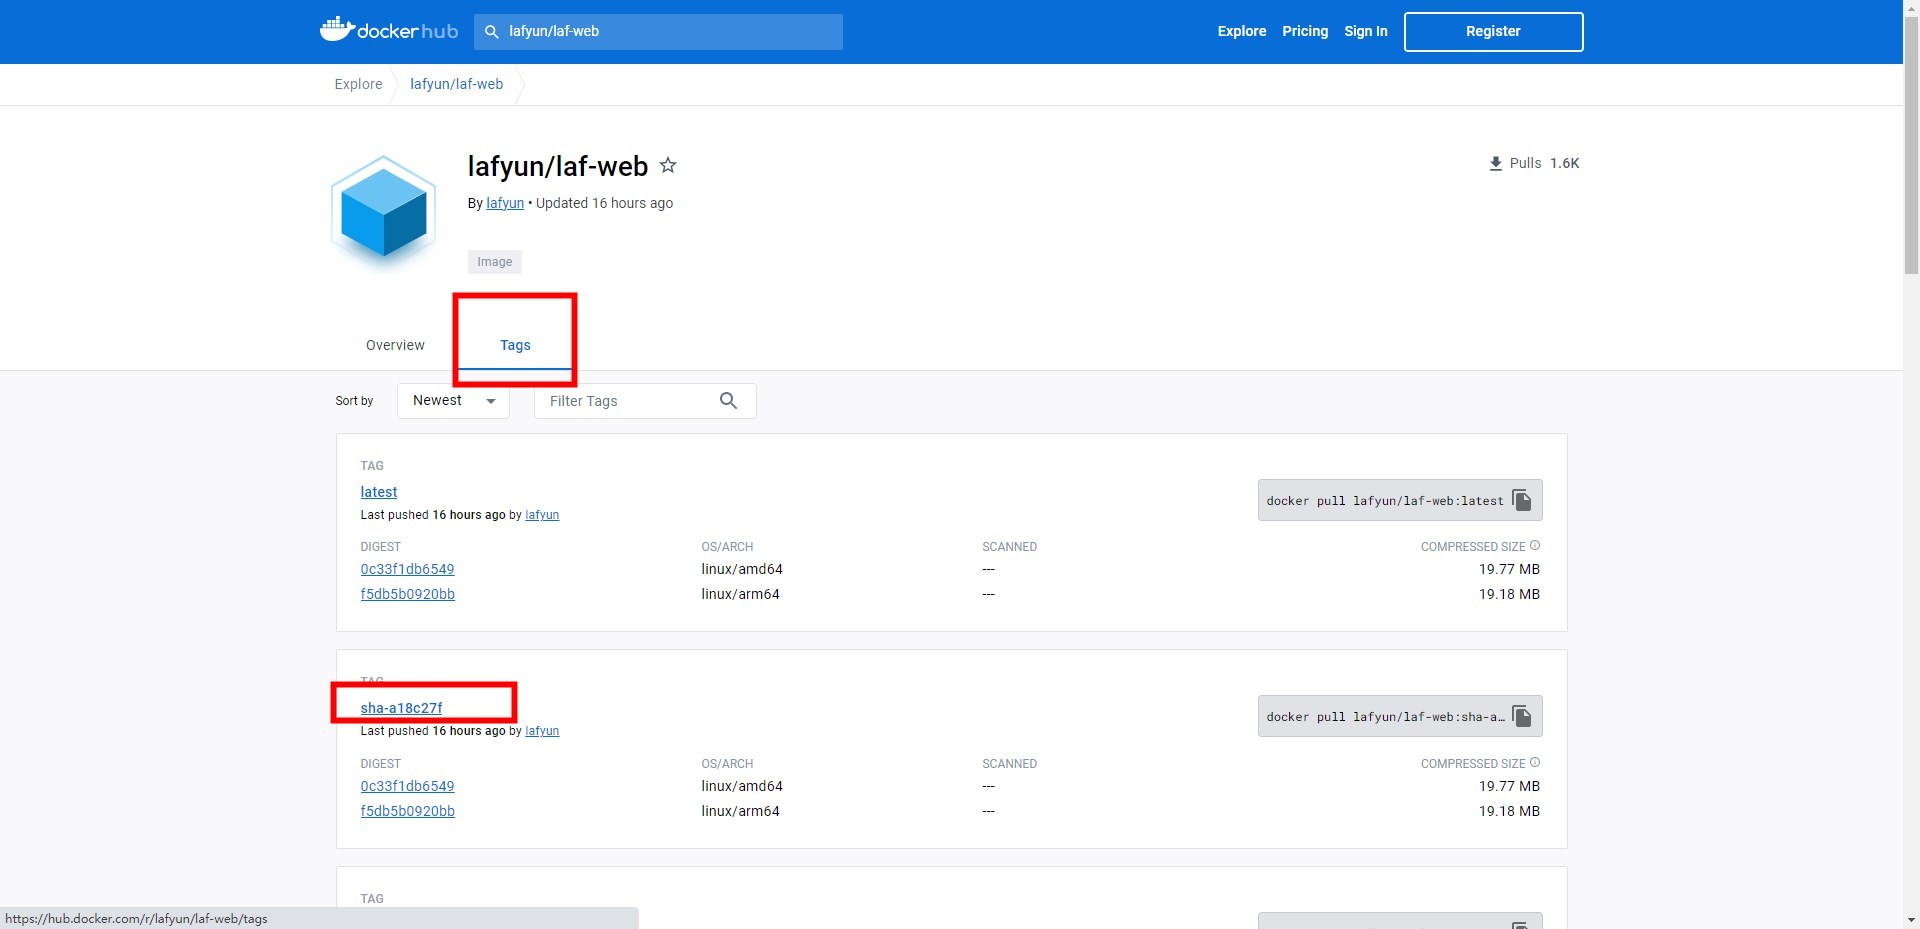The height and width of the screenshot is (929, 1920).
Task: Click the Filter Tags search magnifier icon
Action: tap(728, 401)
